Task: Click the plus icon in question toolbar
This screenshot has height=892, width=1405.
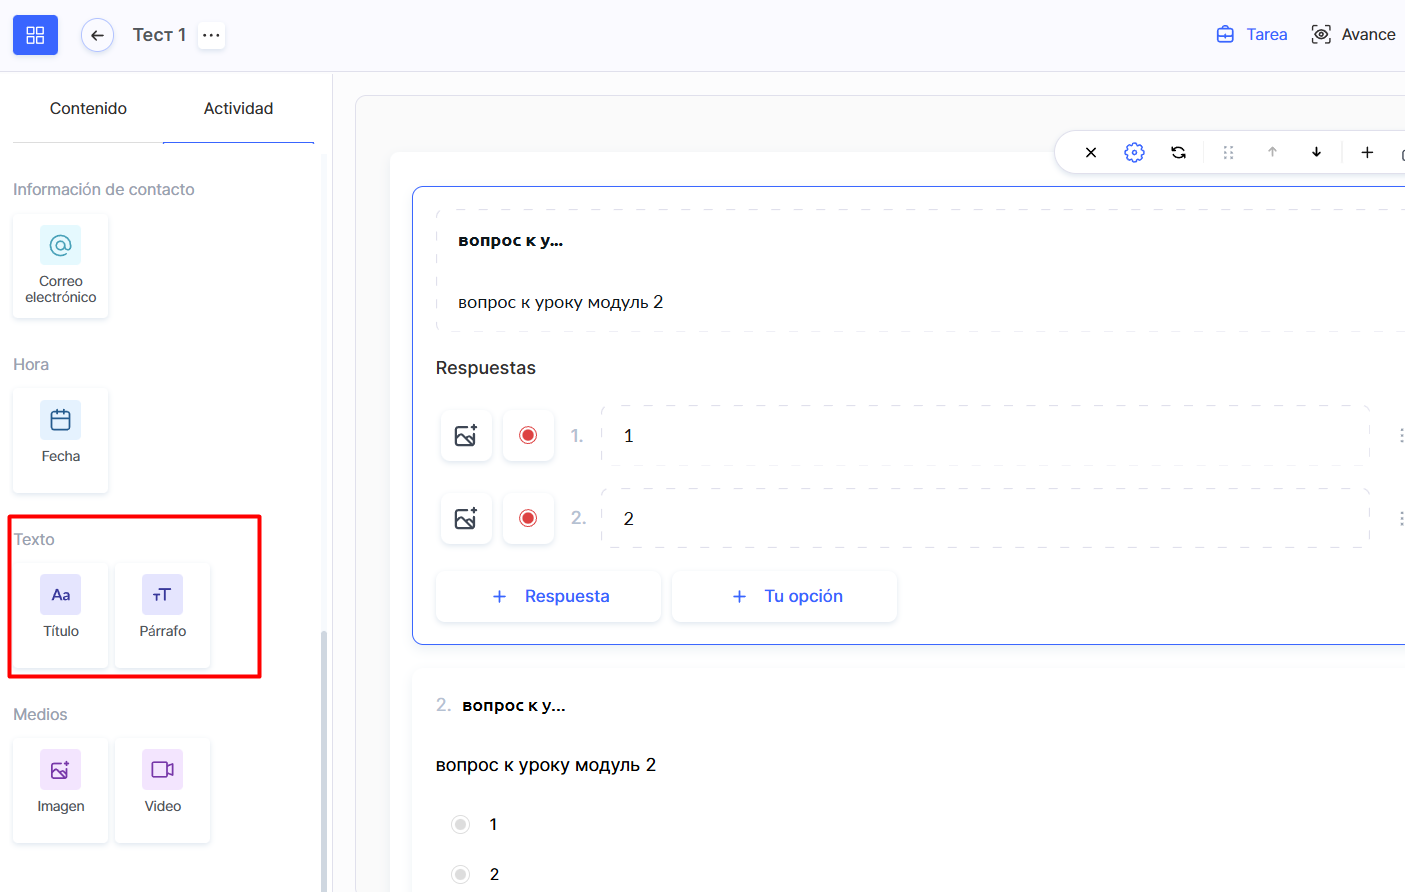Action: pyautogui.click(x=1366, y=152)
